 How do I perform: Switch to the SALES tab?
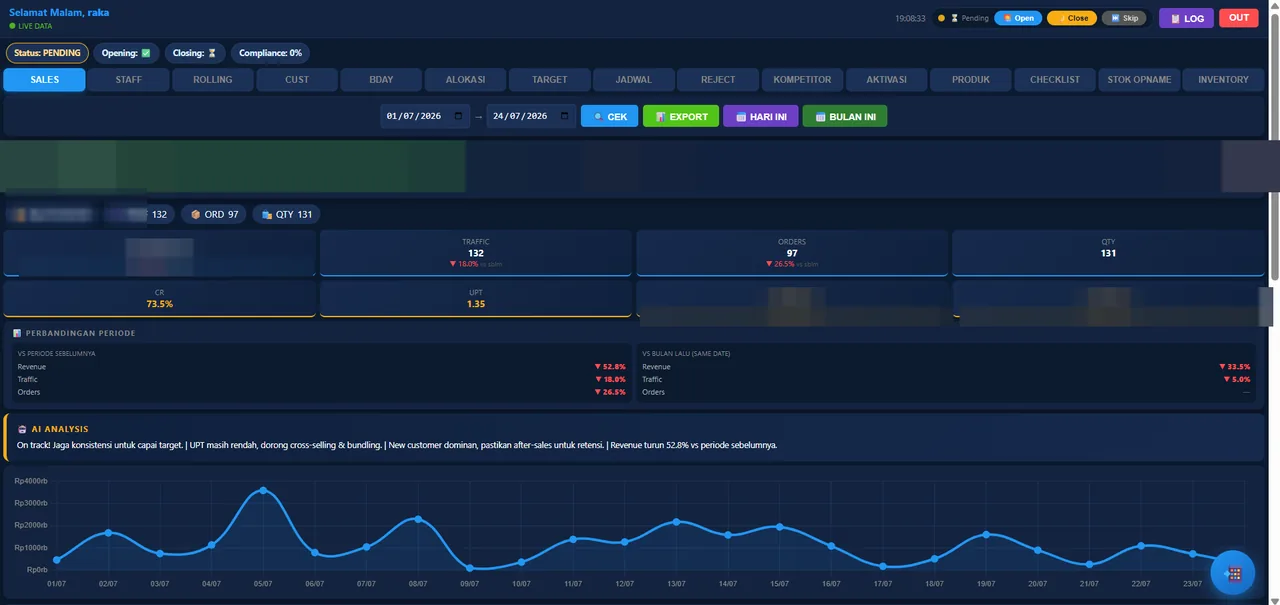[x=44, y=80]
